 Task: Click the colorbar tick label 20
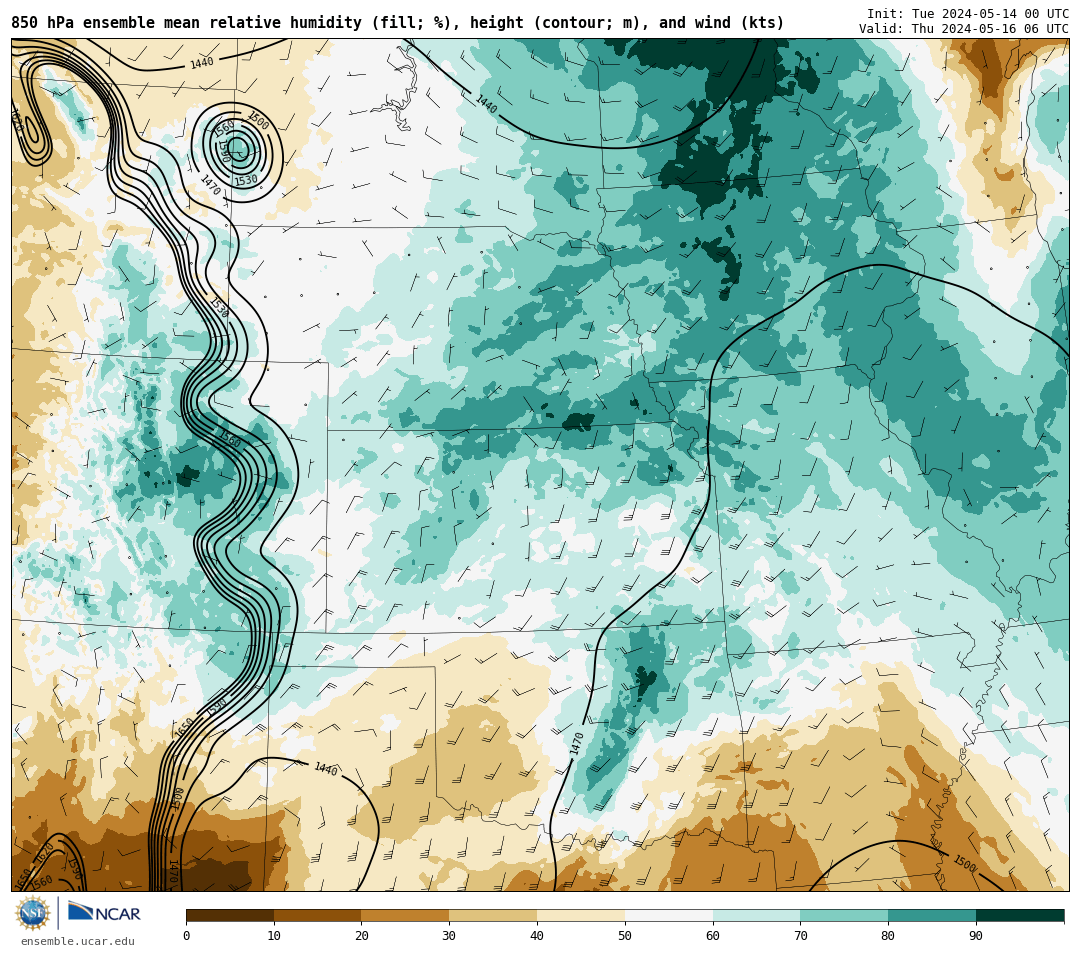click(x=362, y=935)
